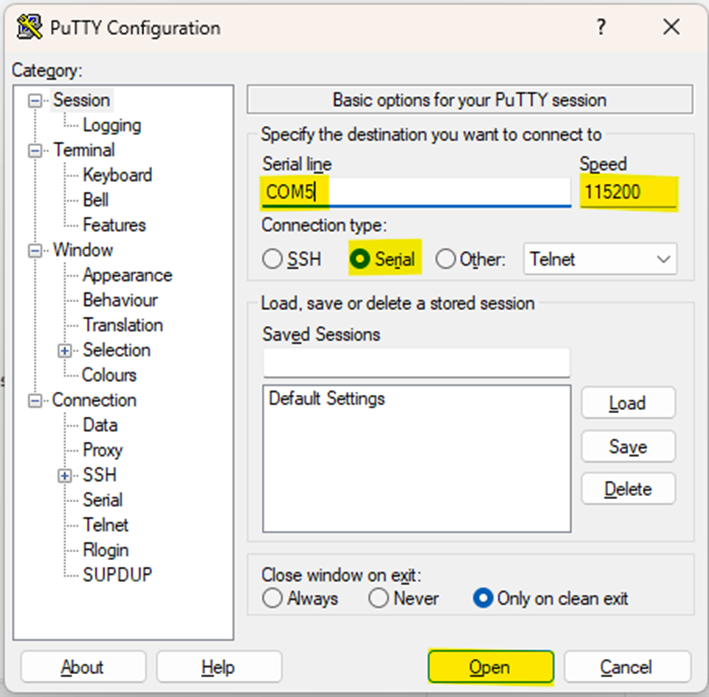Close the PuTTY Configuration window
The image size is (709, 697).
click(x=671, y=27)
